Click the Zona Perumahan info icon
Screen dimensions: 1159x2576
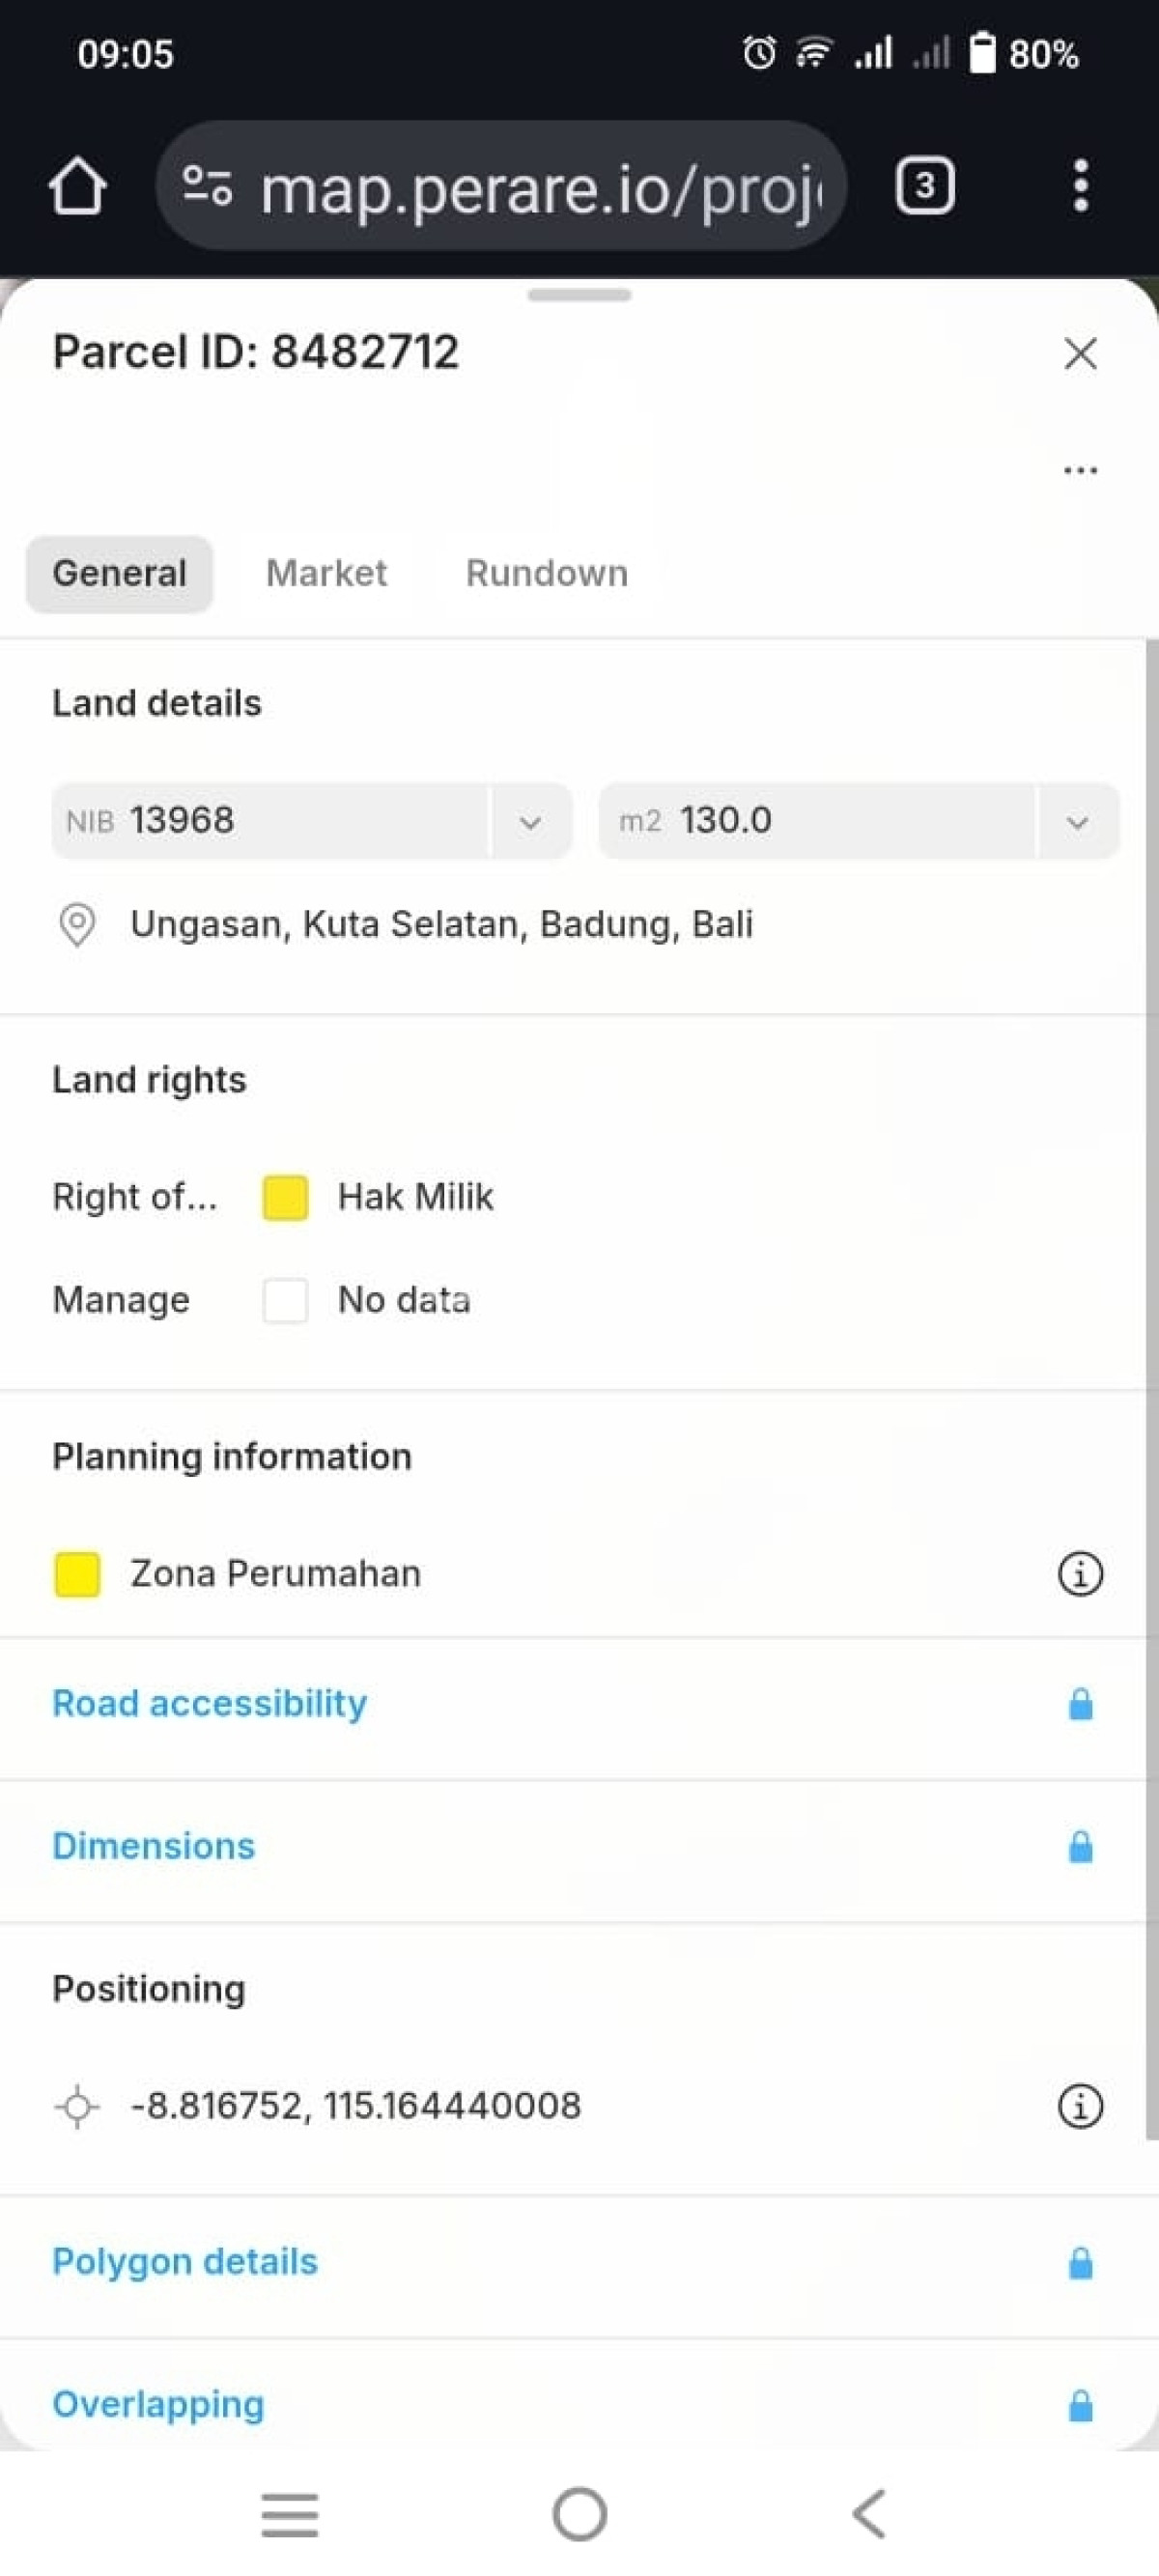pos(1080,1574)
